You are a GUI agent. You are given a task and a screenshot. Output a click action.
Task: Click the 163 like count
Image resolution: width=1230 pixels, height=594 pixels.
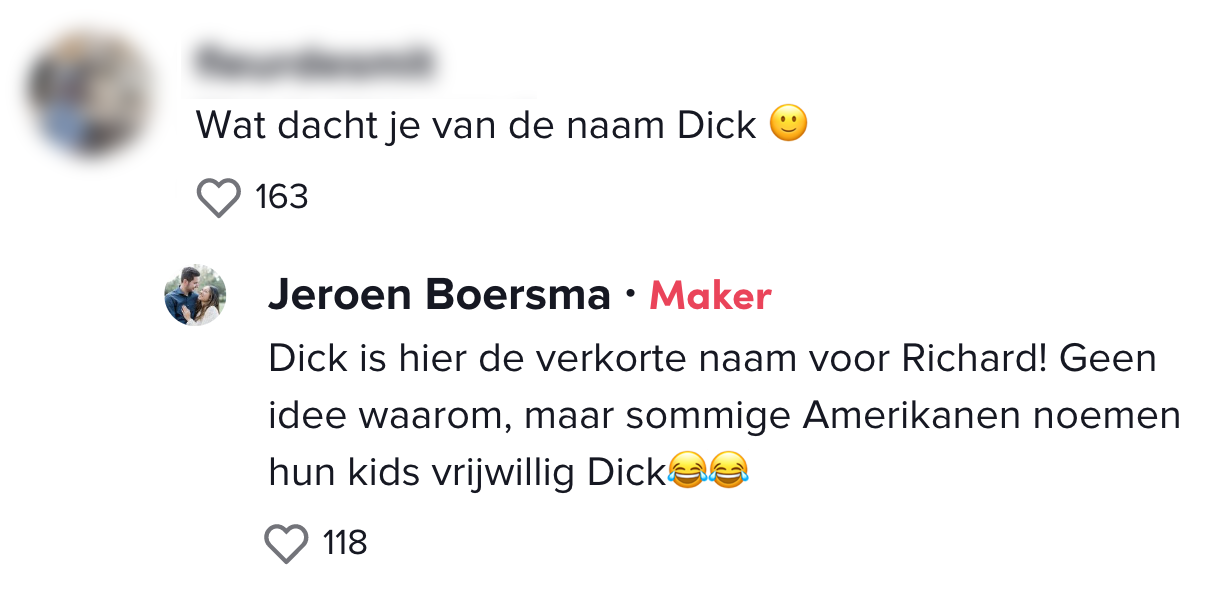282,197
